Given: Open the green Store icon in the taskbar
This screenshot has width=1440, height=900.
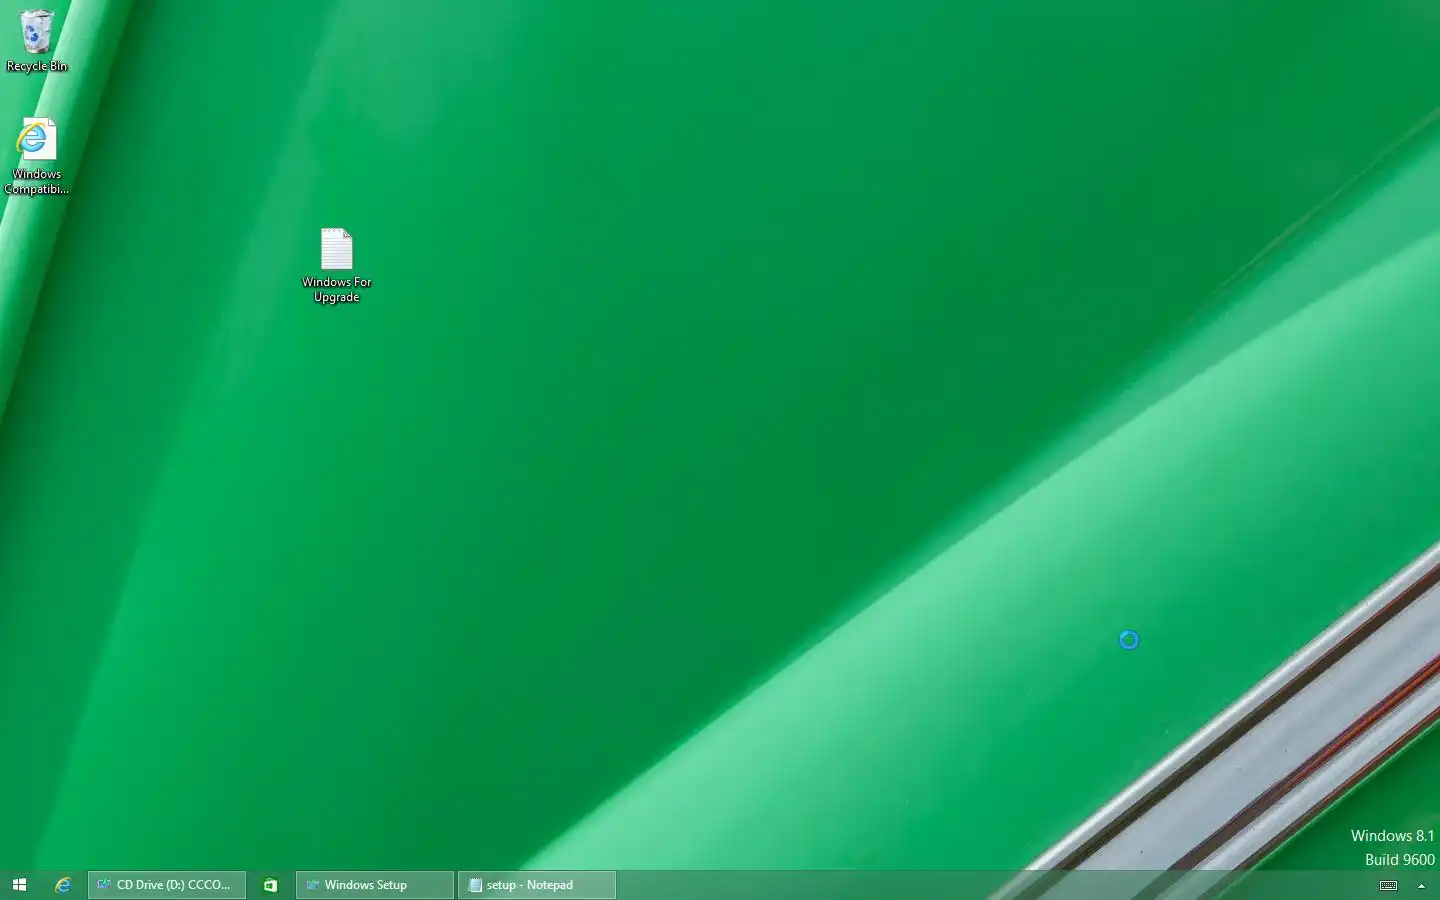Looking at the screenshot, I should (270, 885).
